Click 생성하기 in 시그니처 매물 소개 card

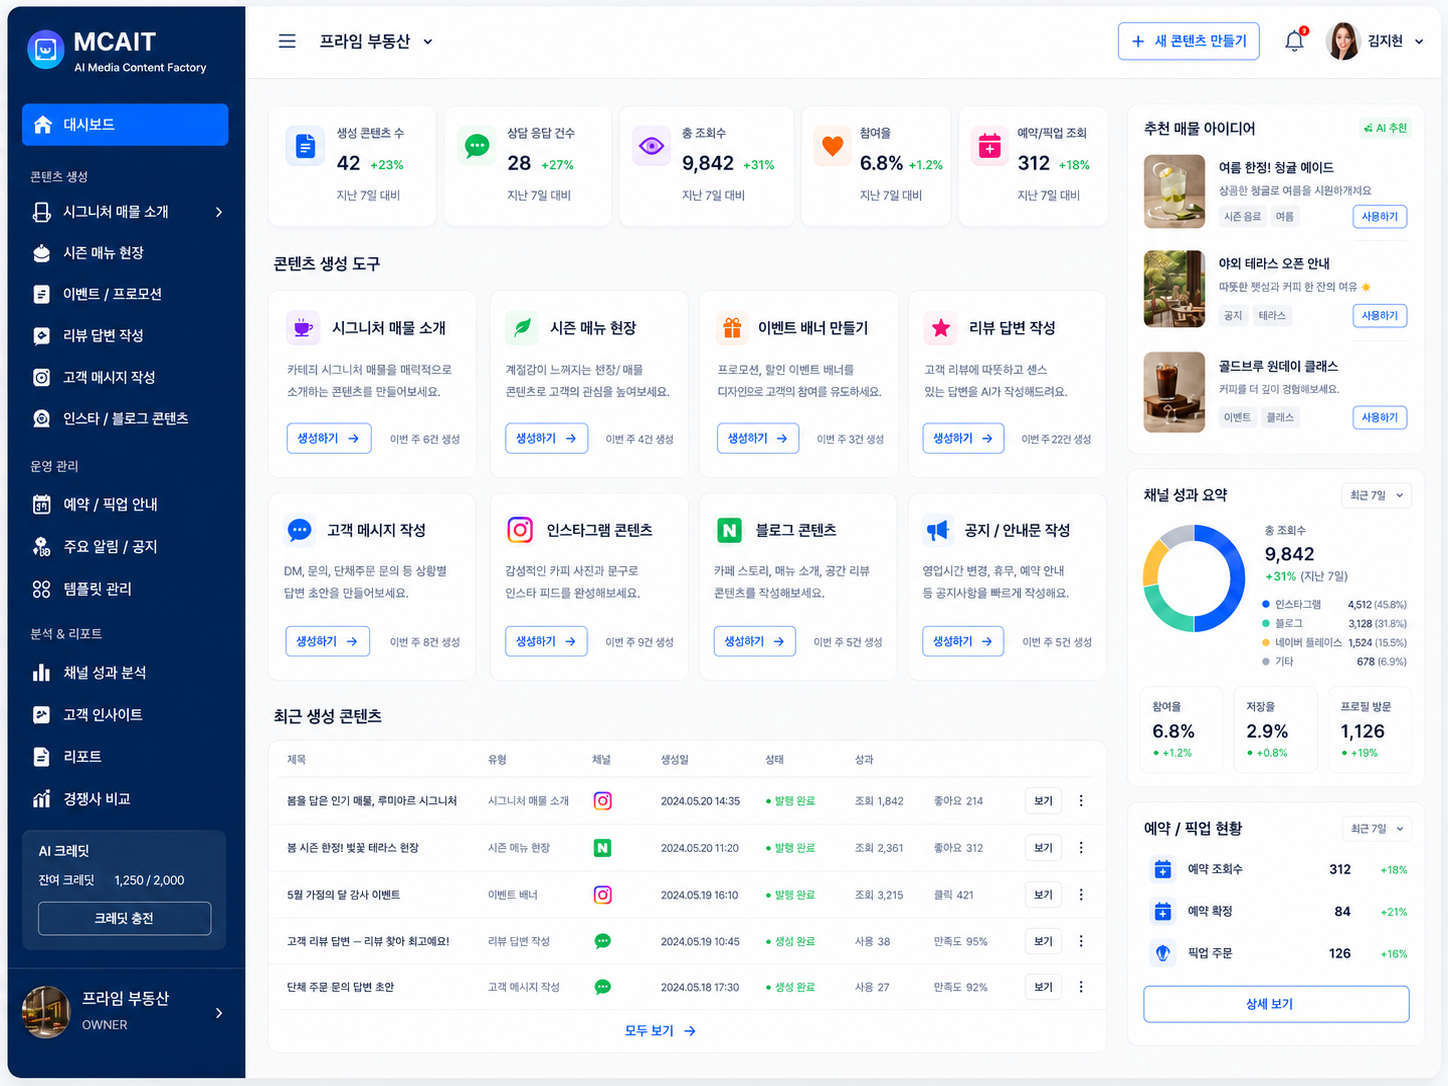click(x=328, y=438)
